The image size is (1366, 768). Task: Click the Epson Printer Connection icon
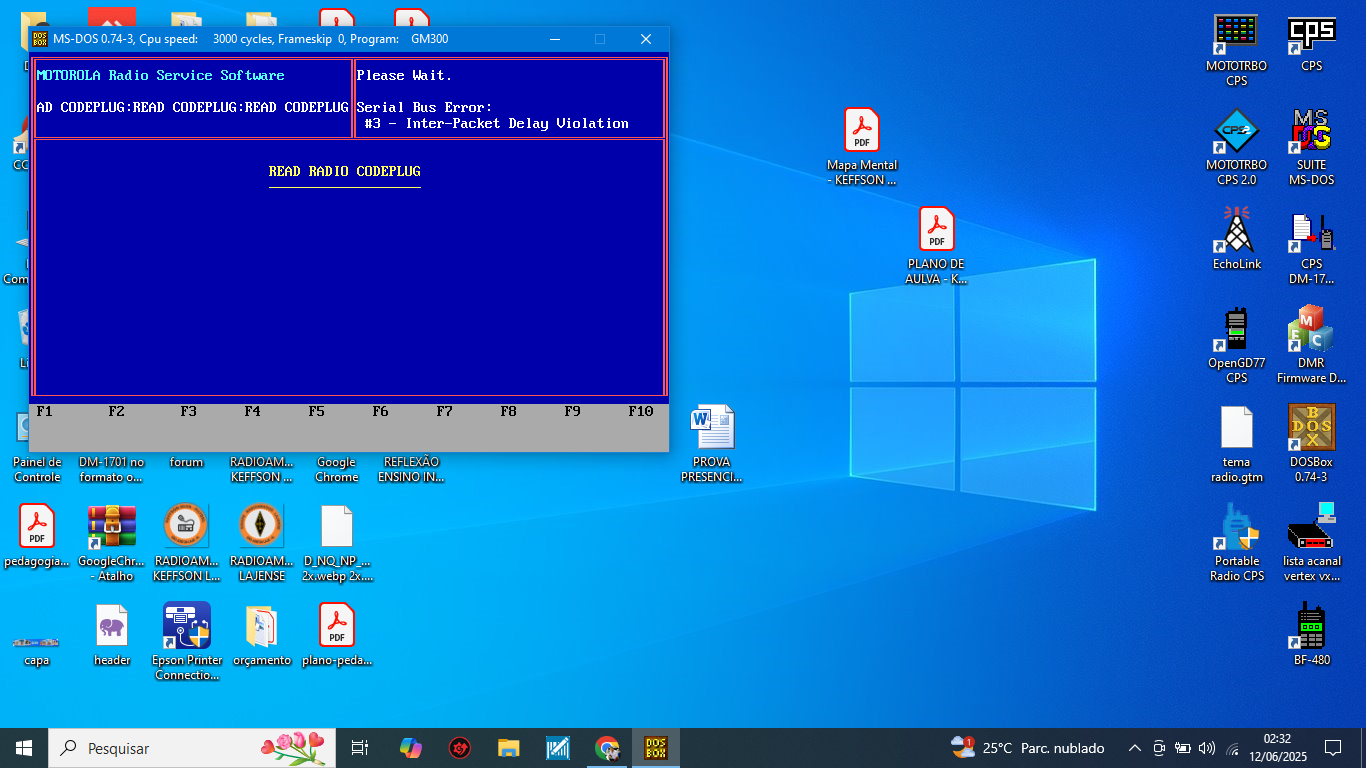tap(187, 626)
